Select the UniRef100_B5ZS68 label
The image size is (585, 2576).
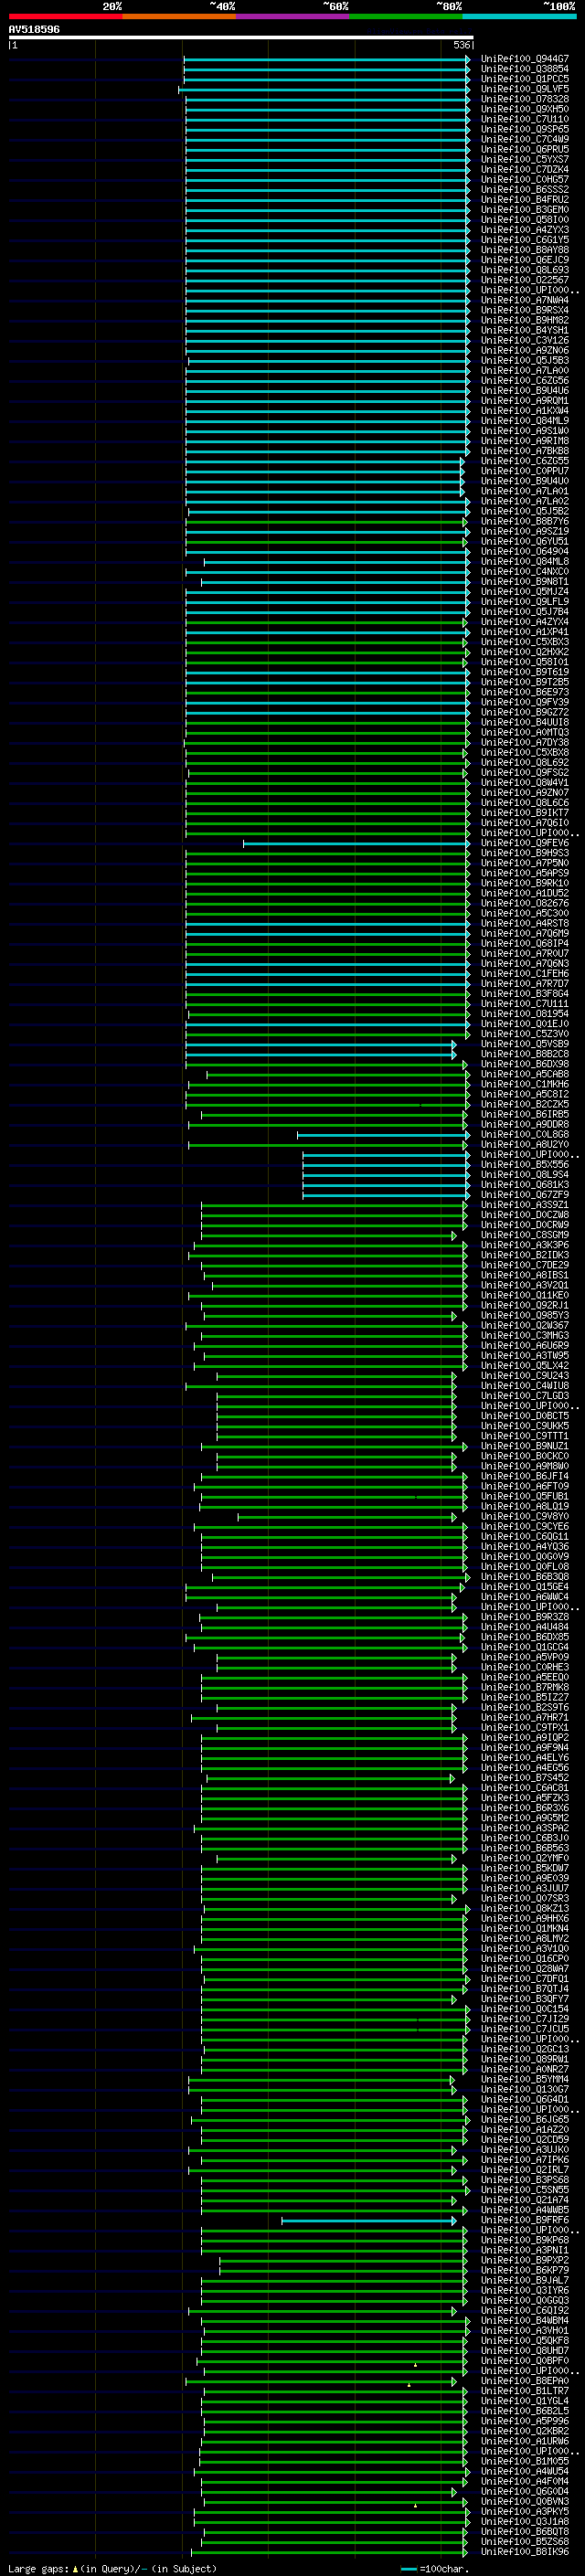click(525, 2542)
